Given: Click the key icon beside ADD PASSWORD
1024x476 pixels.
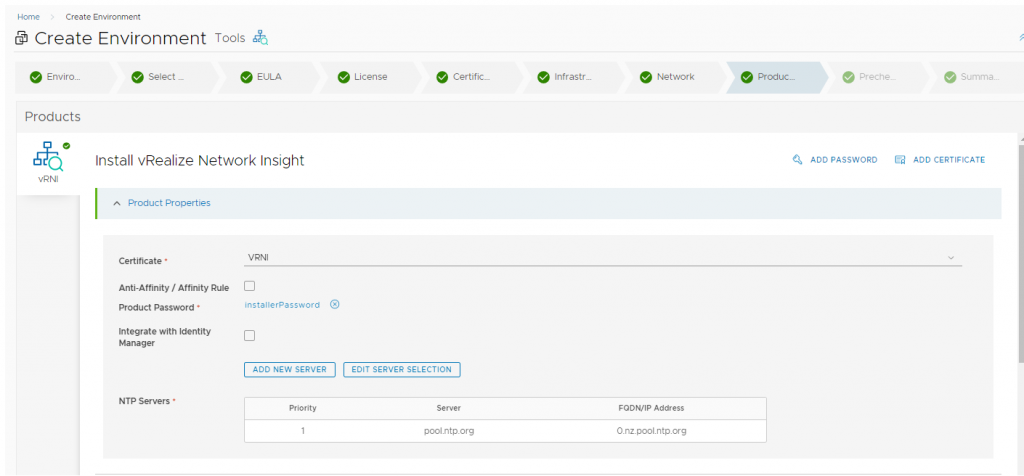Looking at the screenshot, I should click(x=797, y=159).
